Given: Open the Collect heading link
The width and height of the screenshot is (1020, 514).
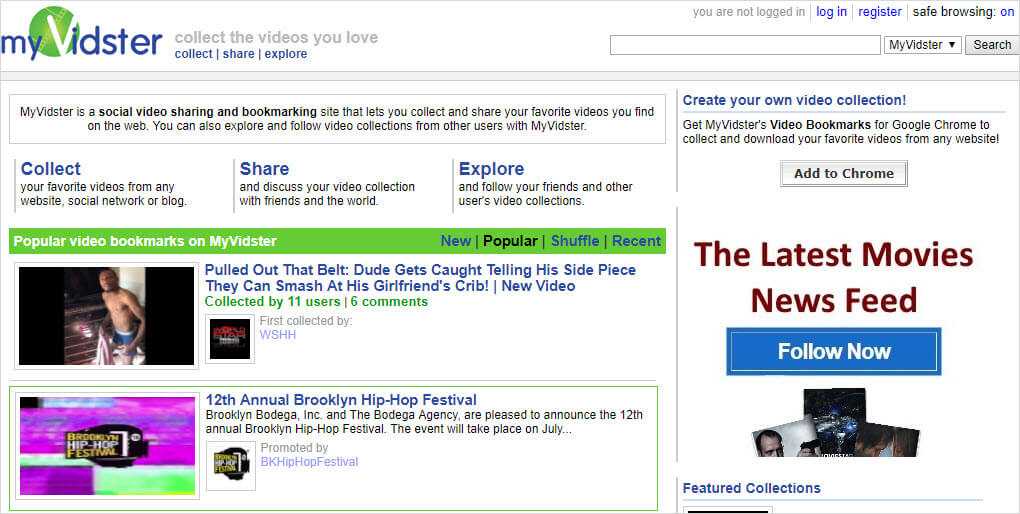Looking at the screenshot, I should tap(51, 169).
